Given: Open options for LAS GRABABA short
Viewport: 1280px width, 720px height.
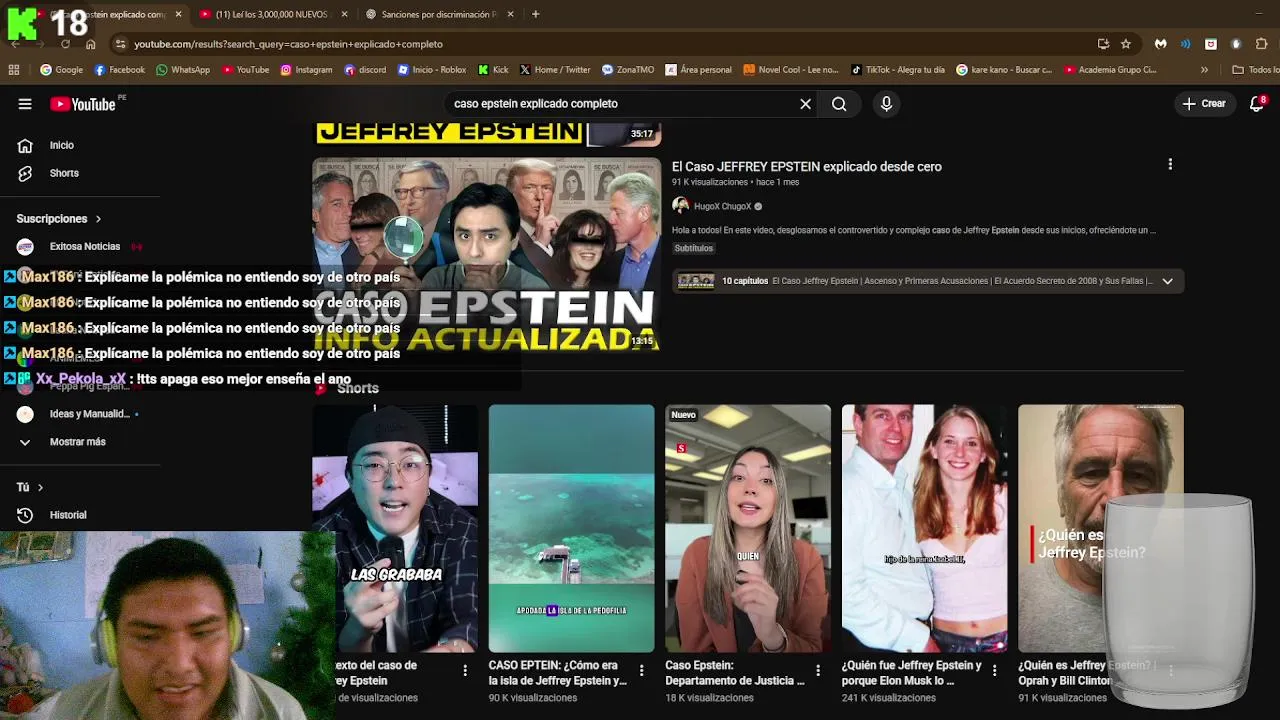Looking at the screenshot, I should point(465,671).
